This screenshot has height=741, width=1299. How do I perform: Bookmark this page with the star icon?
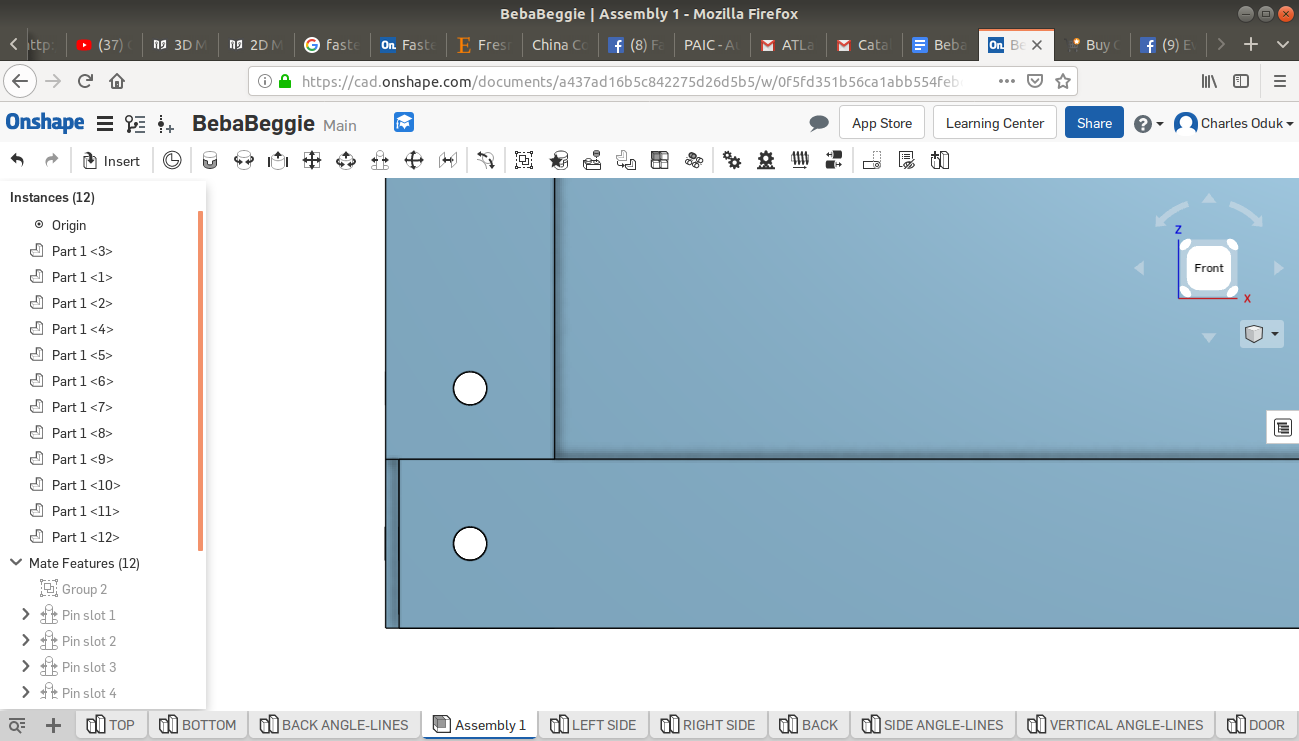click(x=1063, y=81)
